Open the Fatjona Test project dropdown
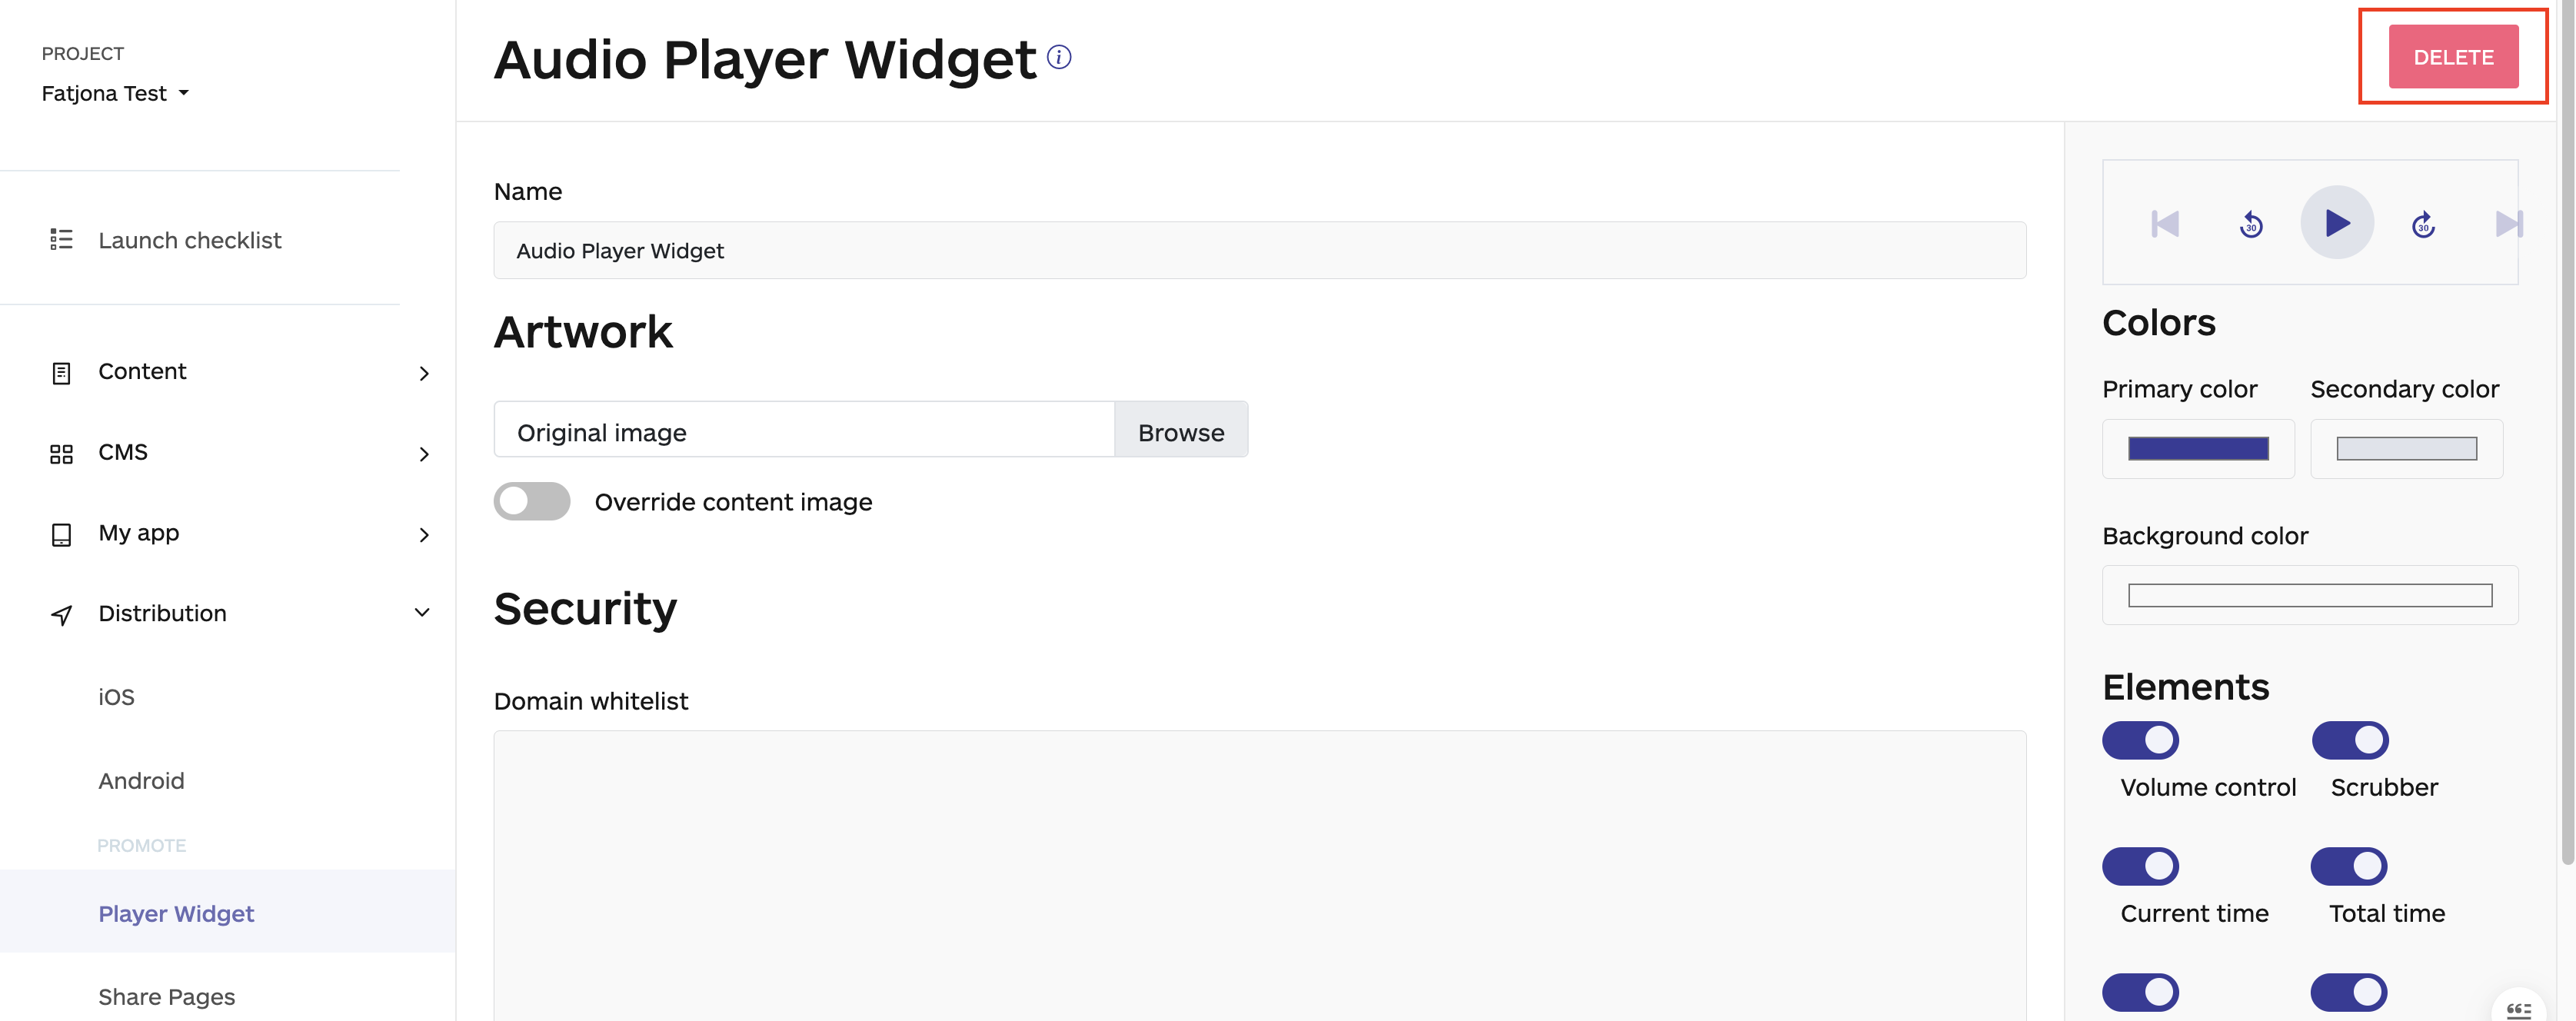The image size is (2576, 1021). (114, 92)
